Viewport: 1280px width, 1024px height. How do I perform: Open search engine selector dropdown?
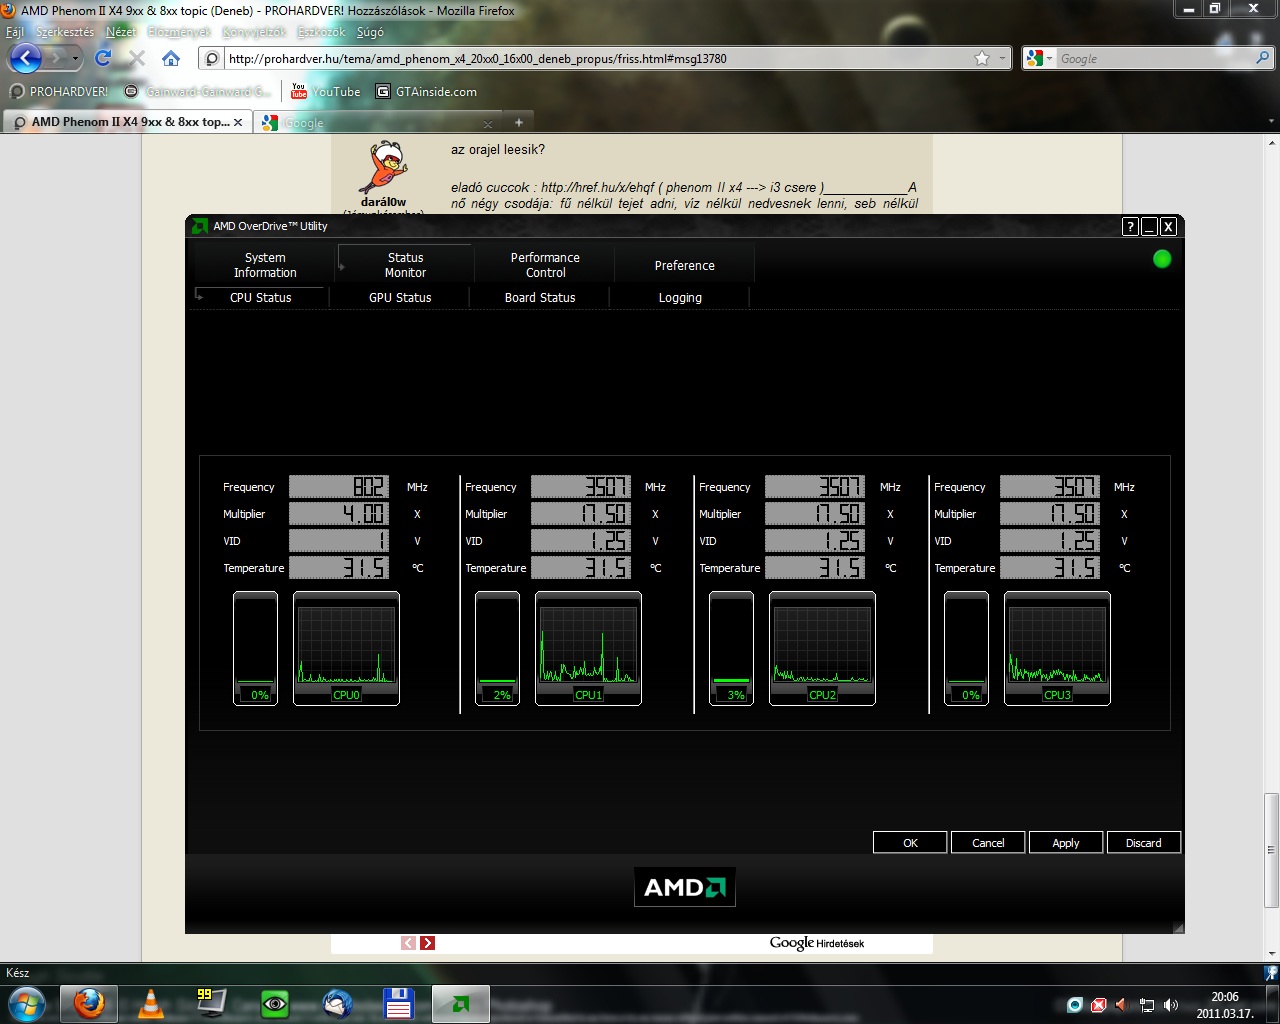1039,58
